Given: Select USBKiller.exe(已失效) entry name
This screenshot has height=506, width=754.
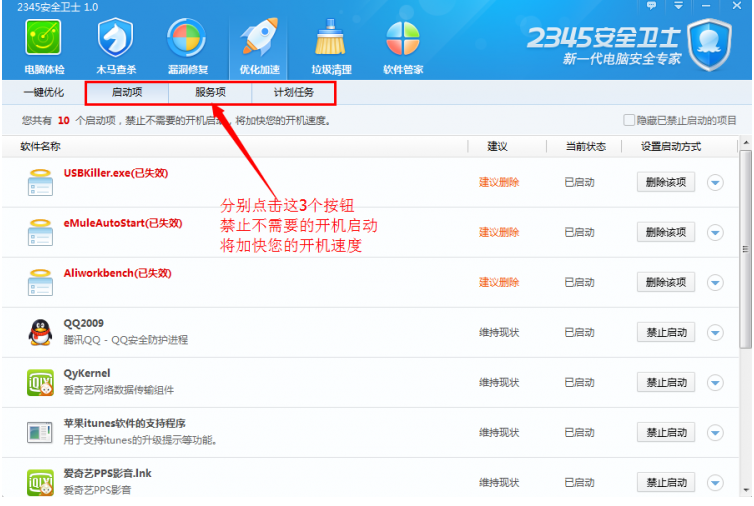Looking at the screenshot, I should 116,173.
